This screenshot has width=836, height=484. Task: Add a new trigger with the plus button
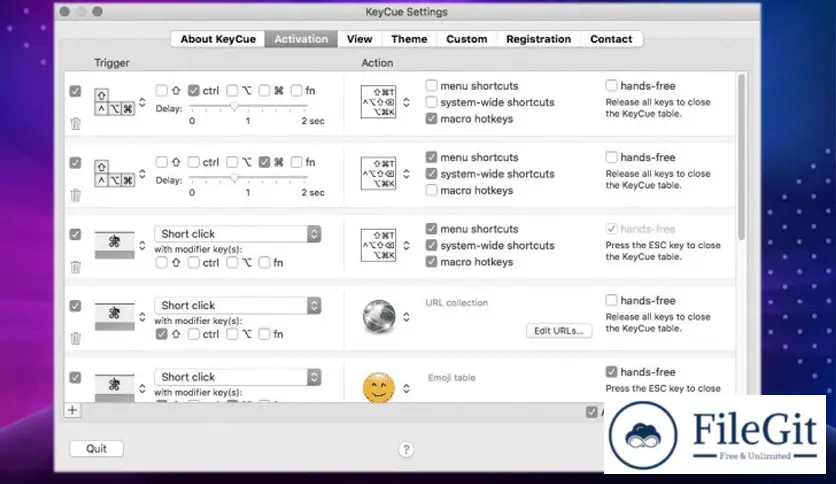[x=73, y=410]
